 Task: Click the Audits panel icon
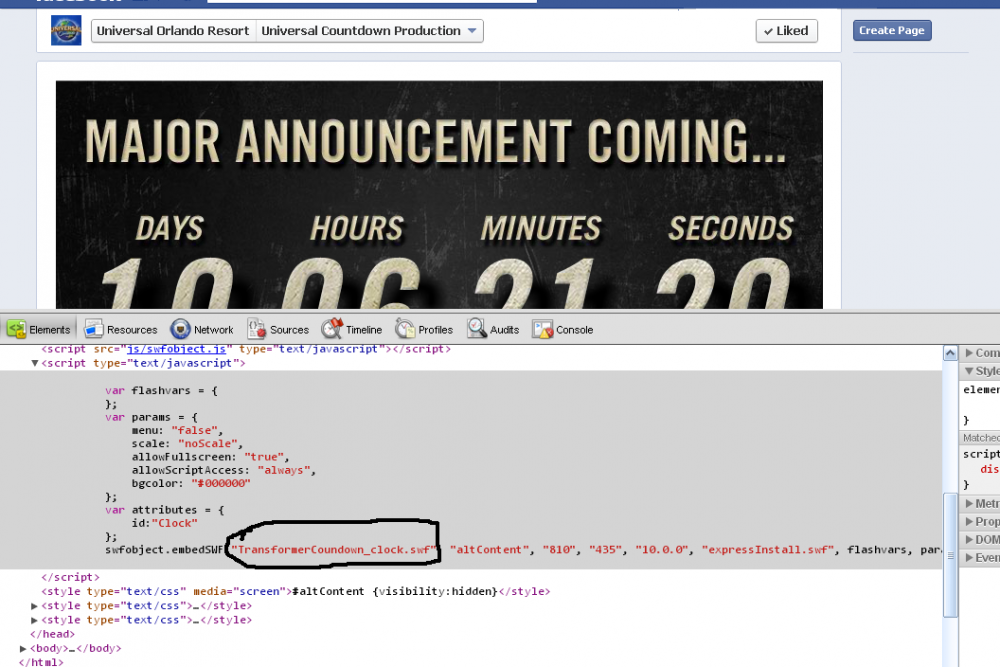tap(476, 329)
